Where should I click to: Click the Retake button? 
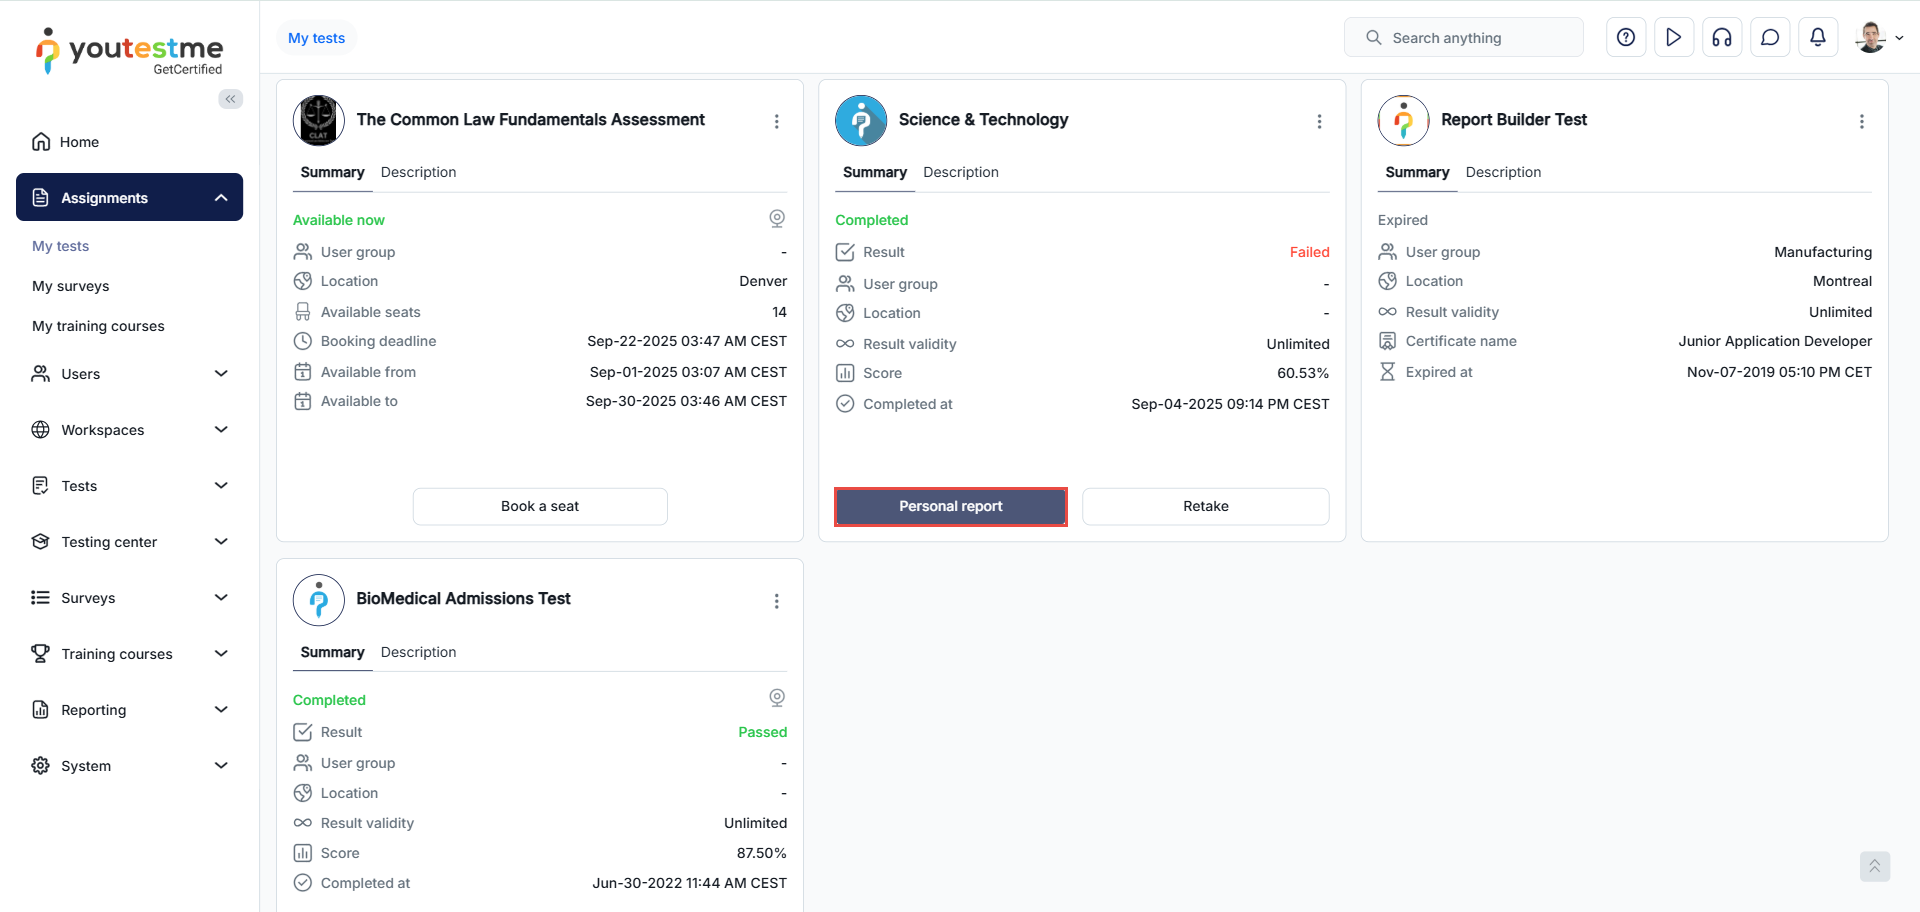(1205, 506)
